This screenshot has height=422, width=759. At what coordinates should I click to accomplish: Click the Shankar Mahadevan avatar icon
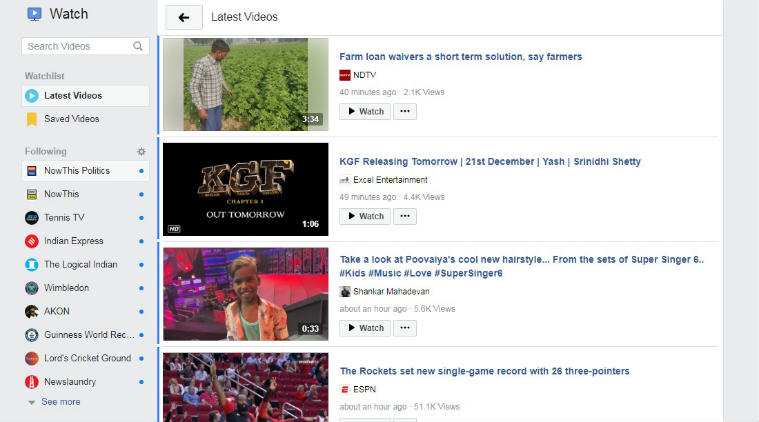point(345,291)
